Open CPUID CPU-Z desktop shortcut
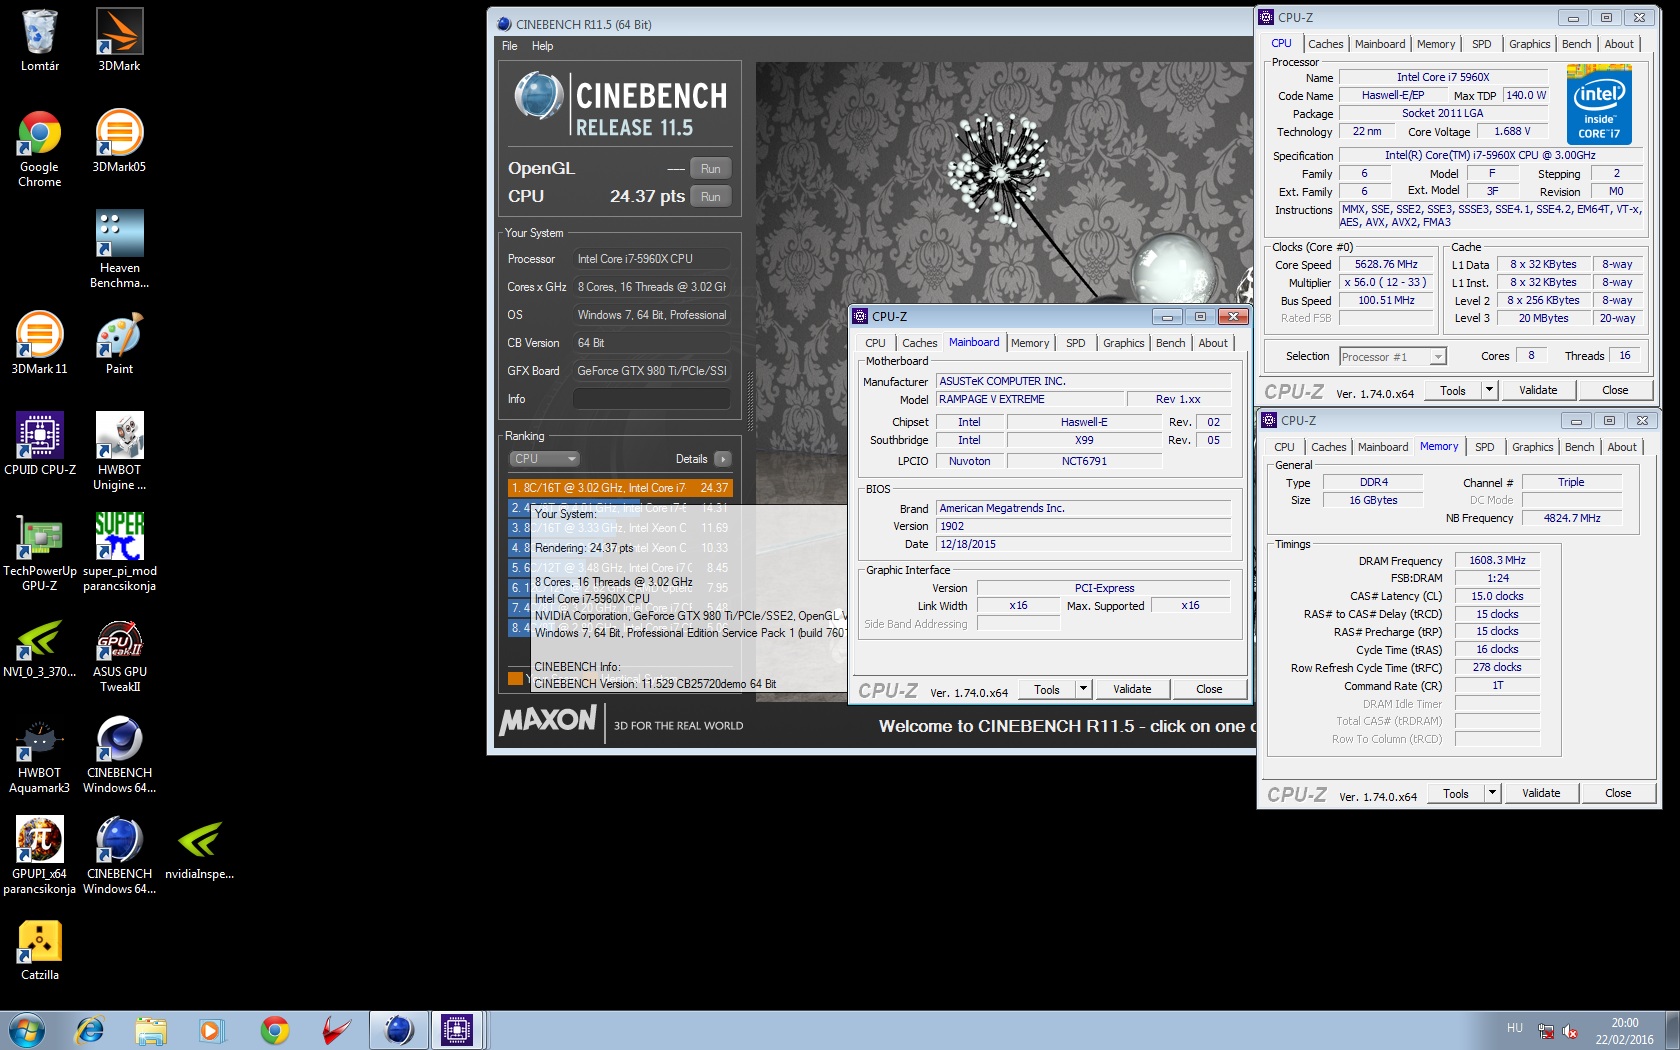1680x1050 pixels. pyautogui.click(x=40, y=444)
